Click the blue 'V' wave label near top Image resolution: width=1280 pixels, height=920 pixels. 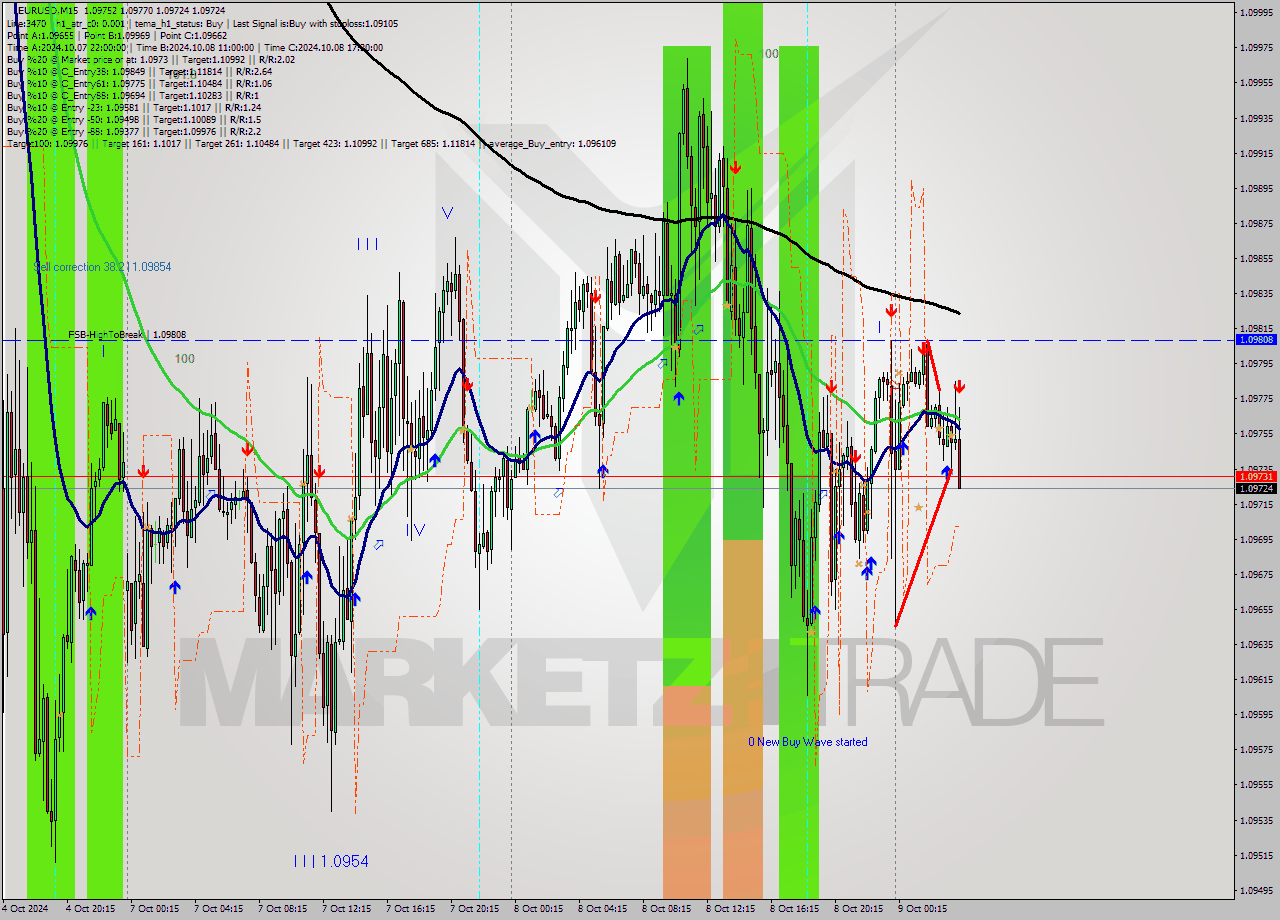pyautogui.click(x=447, y=212)
